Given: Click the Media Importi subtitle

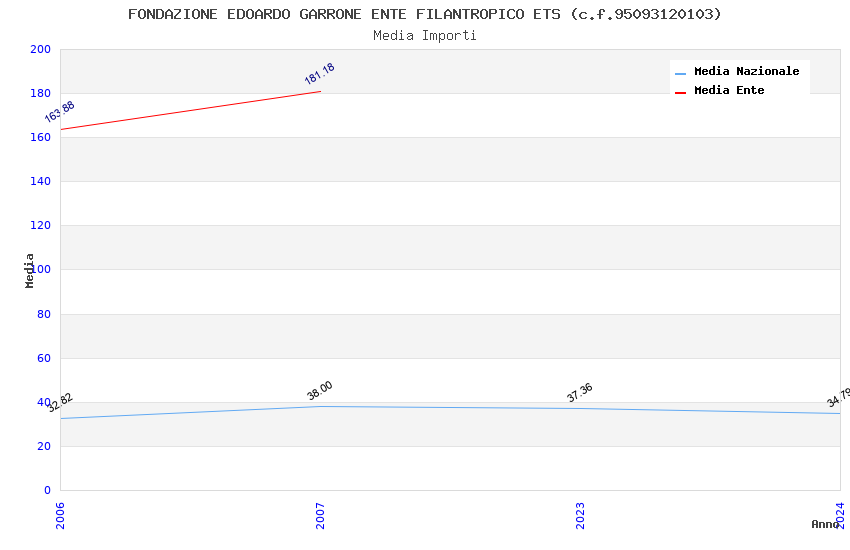Looking at the screenshot, I should [424, 36].
